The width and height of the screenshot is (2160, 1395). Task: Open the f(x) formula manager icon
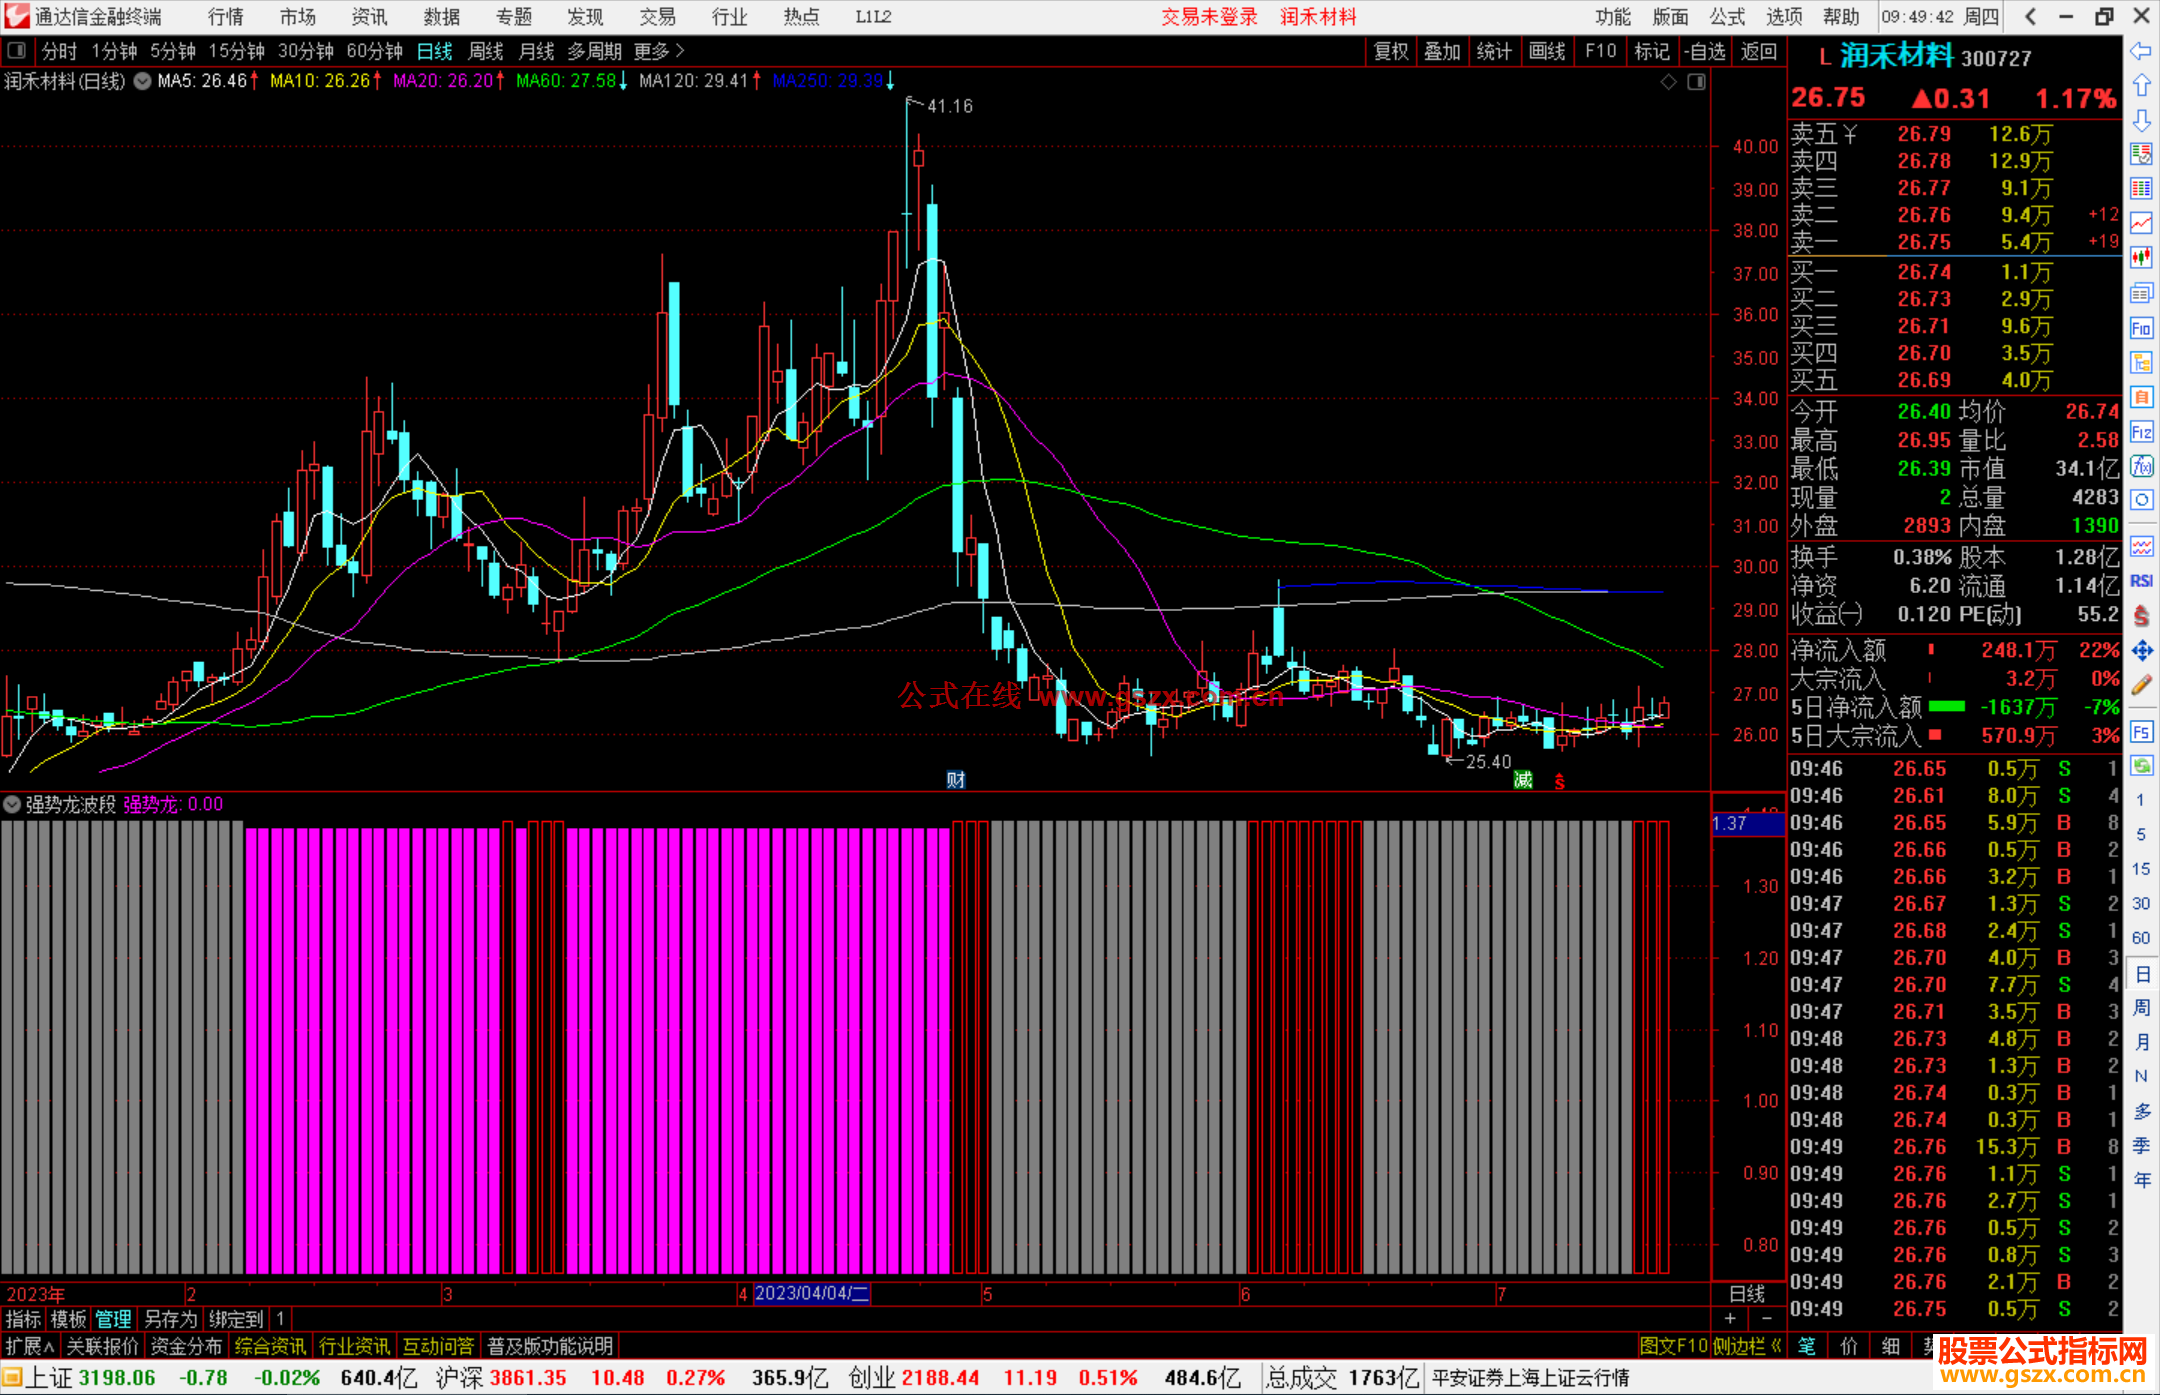point(2141,466)
